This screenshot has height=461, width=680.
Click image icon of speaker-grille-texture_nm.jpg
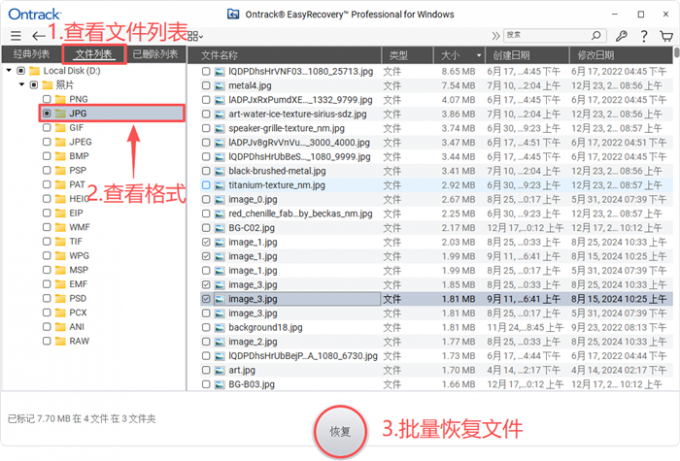(x=220, y=128)
